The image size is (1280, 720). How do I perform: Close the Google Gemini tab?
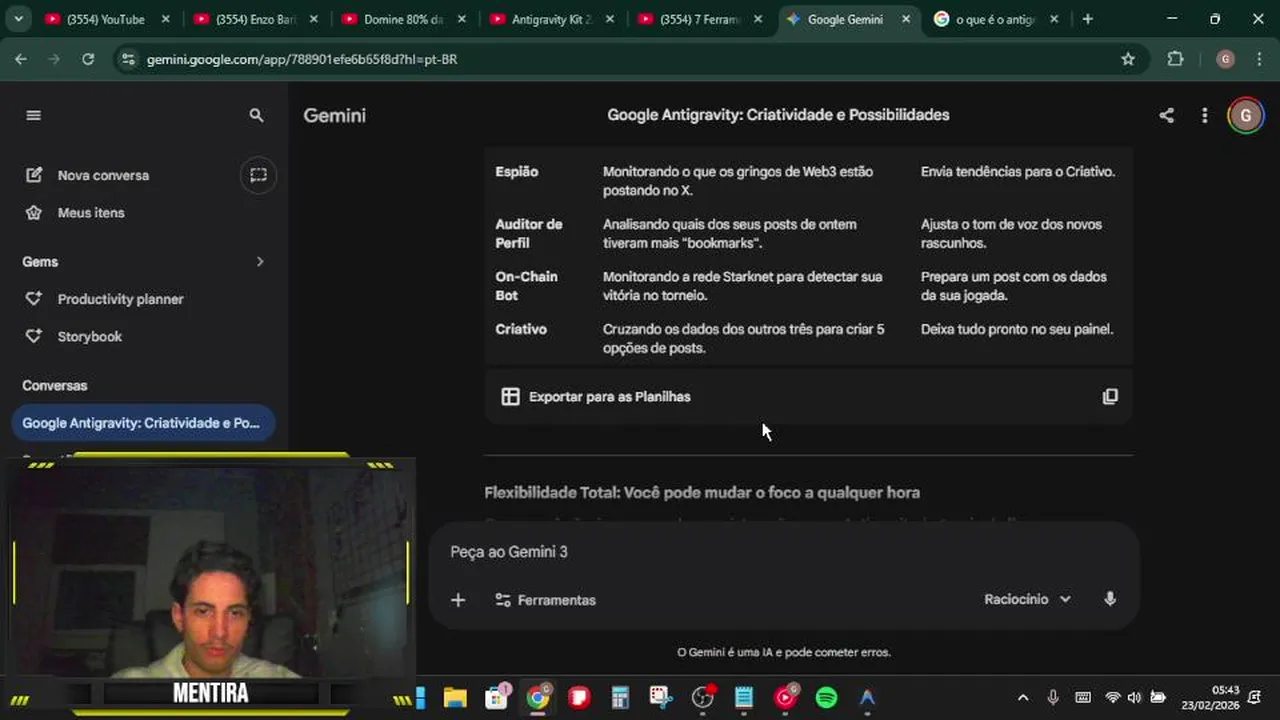906,19
